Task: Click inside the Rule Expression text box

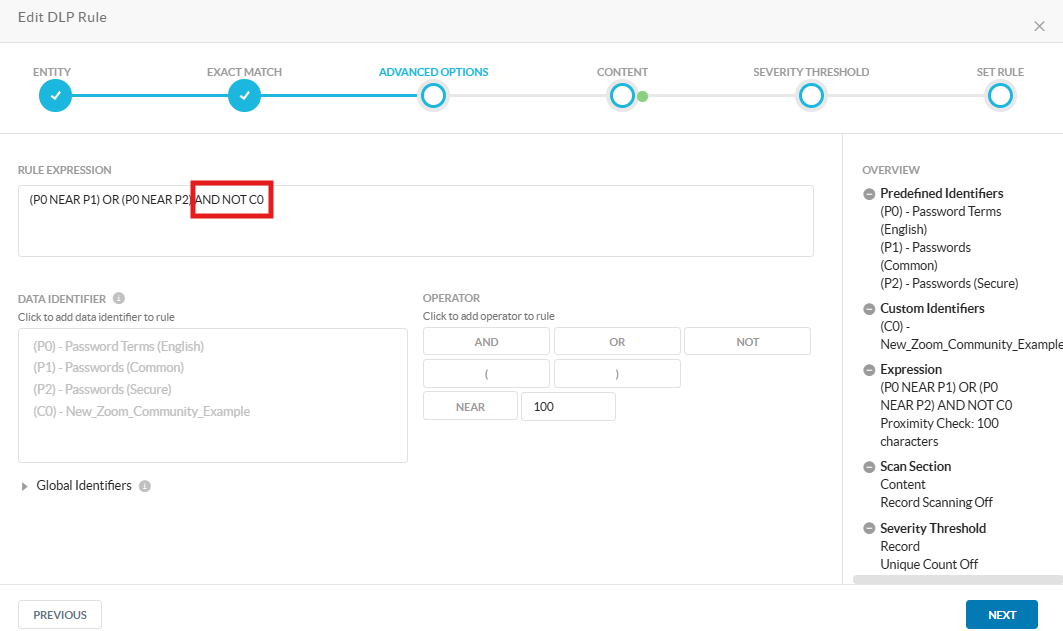Action: click(416, 221)
